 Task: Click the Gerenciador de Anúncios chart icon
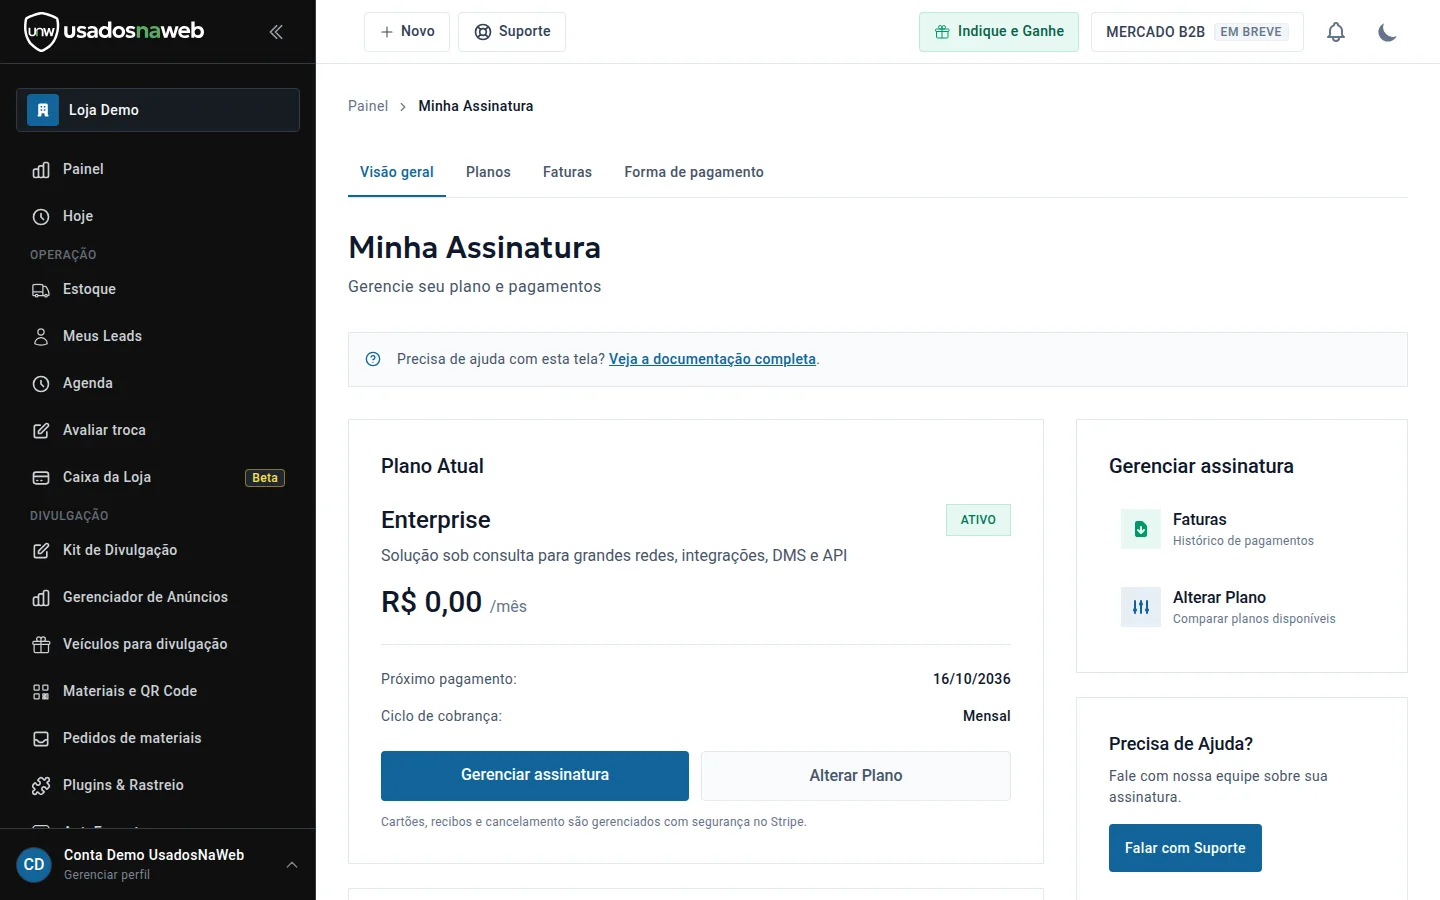[x=41, y=598]
